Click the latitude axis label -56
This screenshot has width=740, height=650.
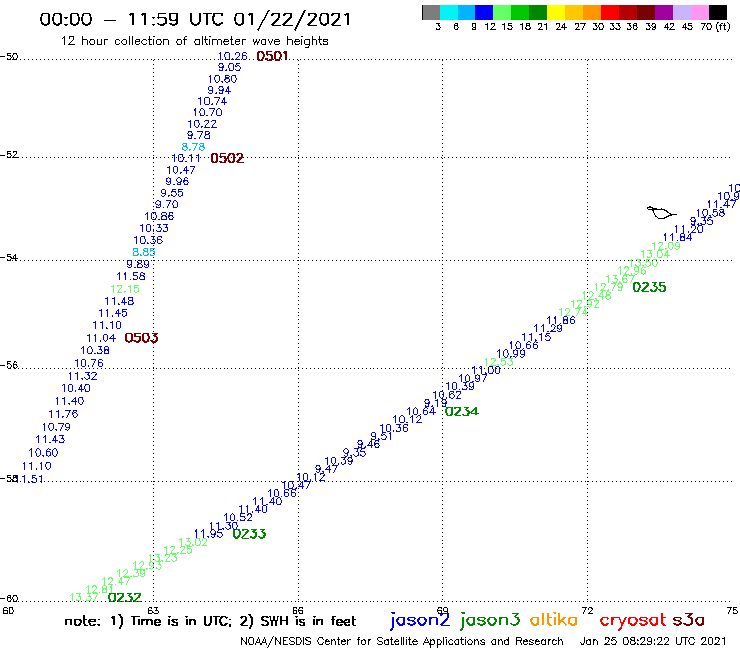click(9, 365)
